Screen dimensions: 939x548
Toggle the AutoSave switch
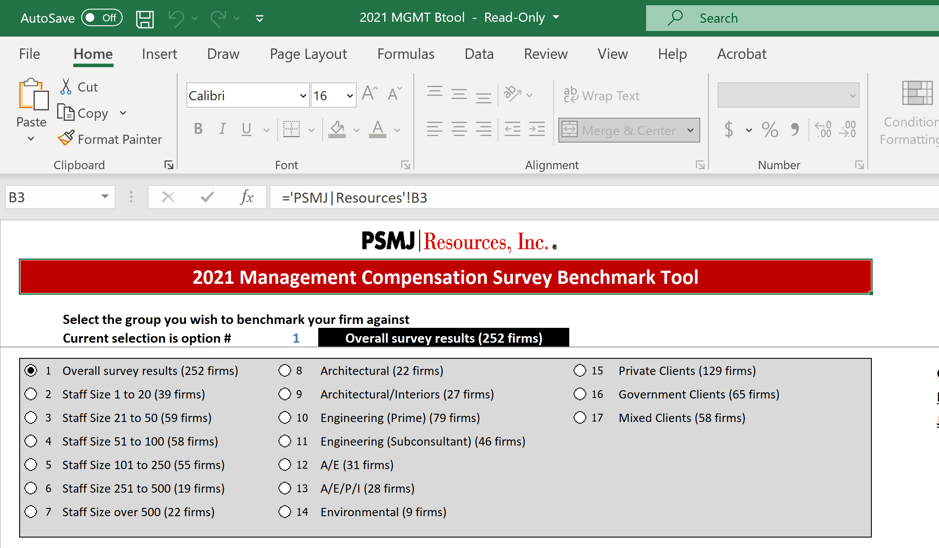(102, 18)
